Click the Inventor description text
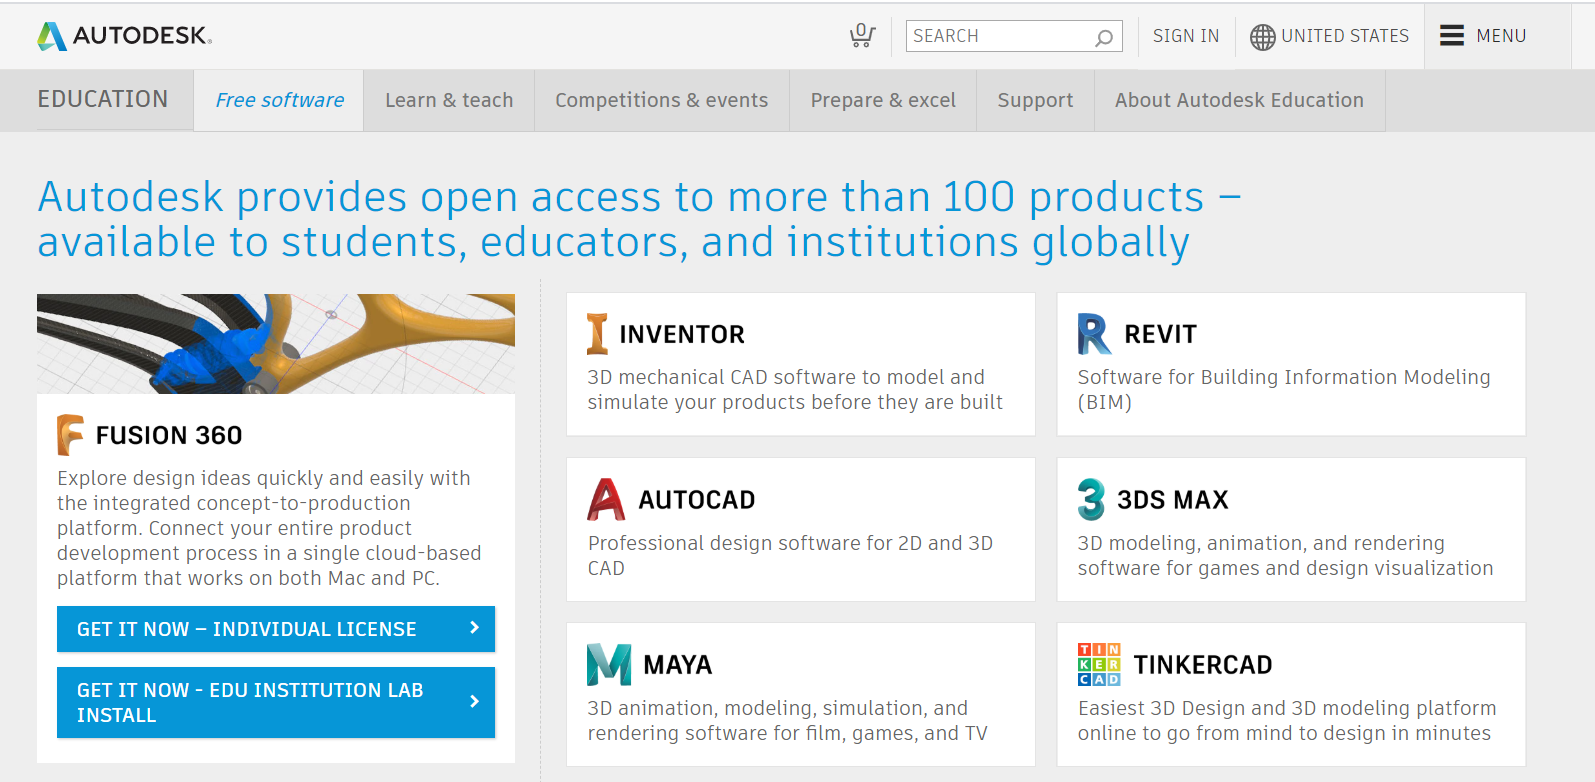Screen dimensions: 1595x782 795,390
